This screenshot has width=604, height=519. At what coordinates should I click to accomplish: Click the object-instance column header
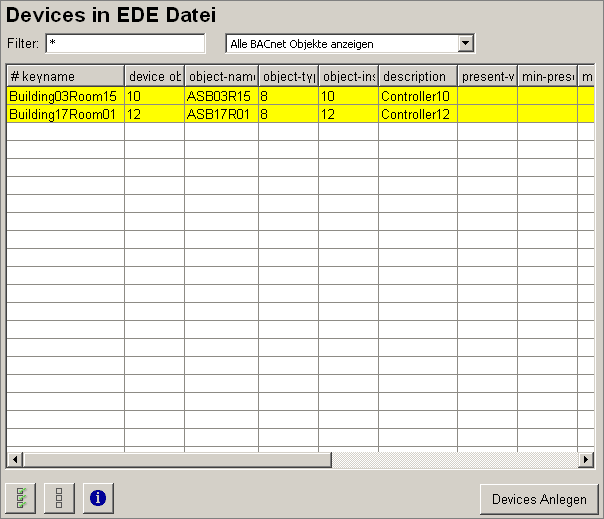click(348, 76)
